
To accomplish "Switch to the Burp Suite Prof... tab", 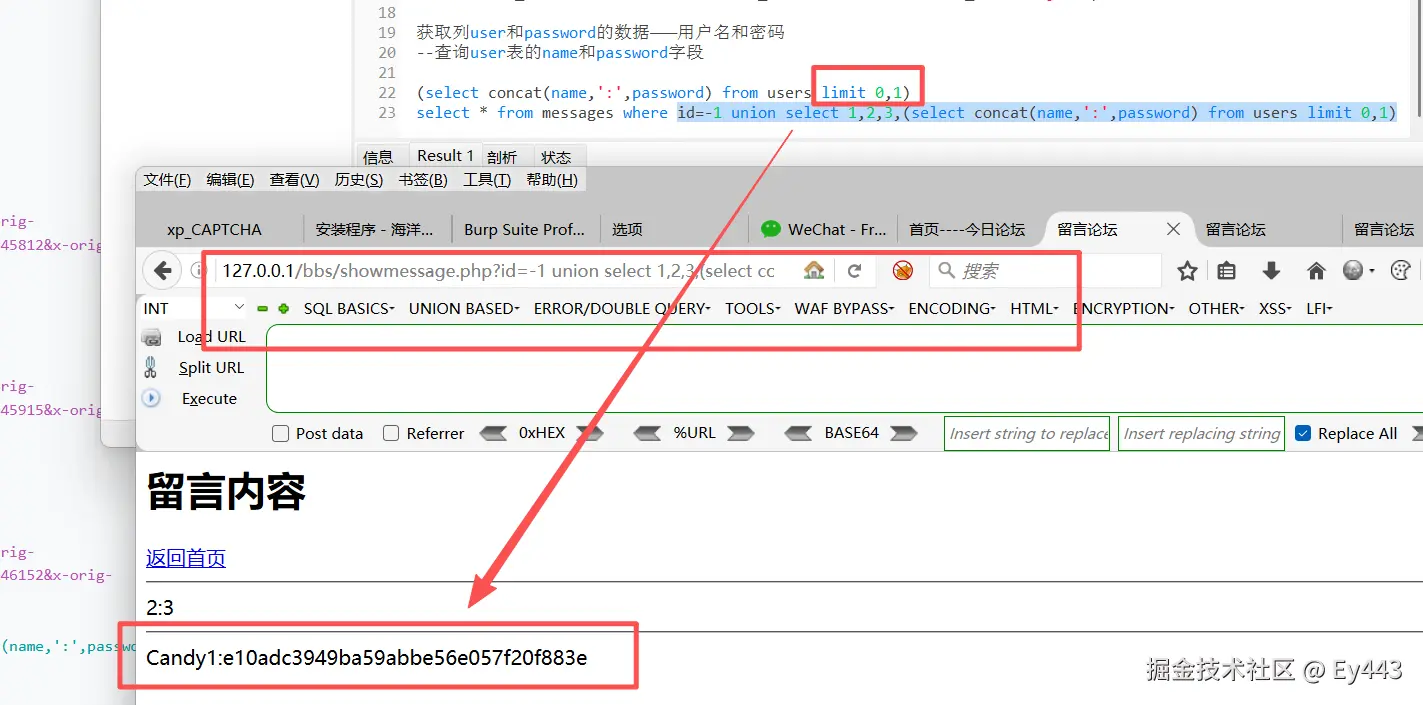I will pyautogui.click(x=525, y=229).
